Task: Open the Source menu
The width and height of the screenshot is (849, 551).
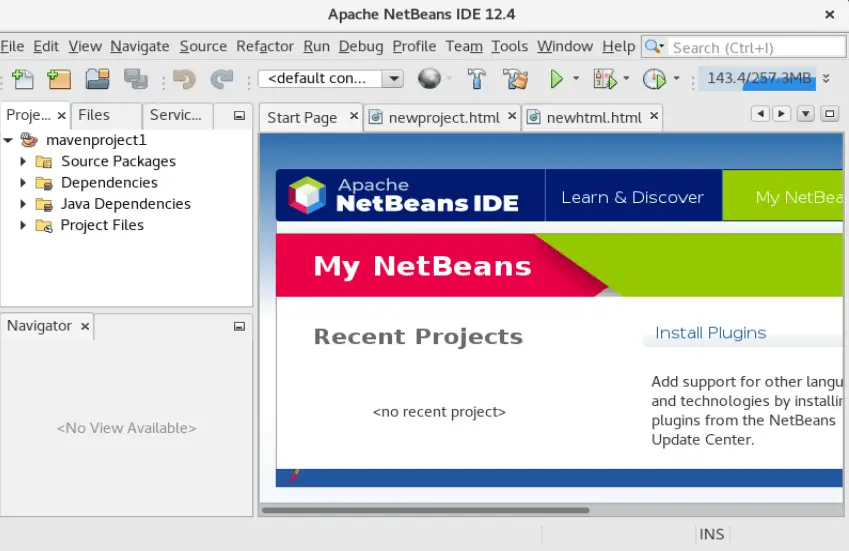Action: 203,47
